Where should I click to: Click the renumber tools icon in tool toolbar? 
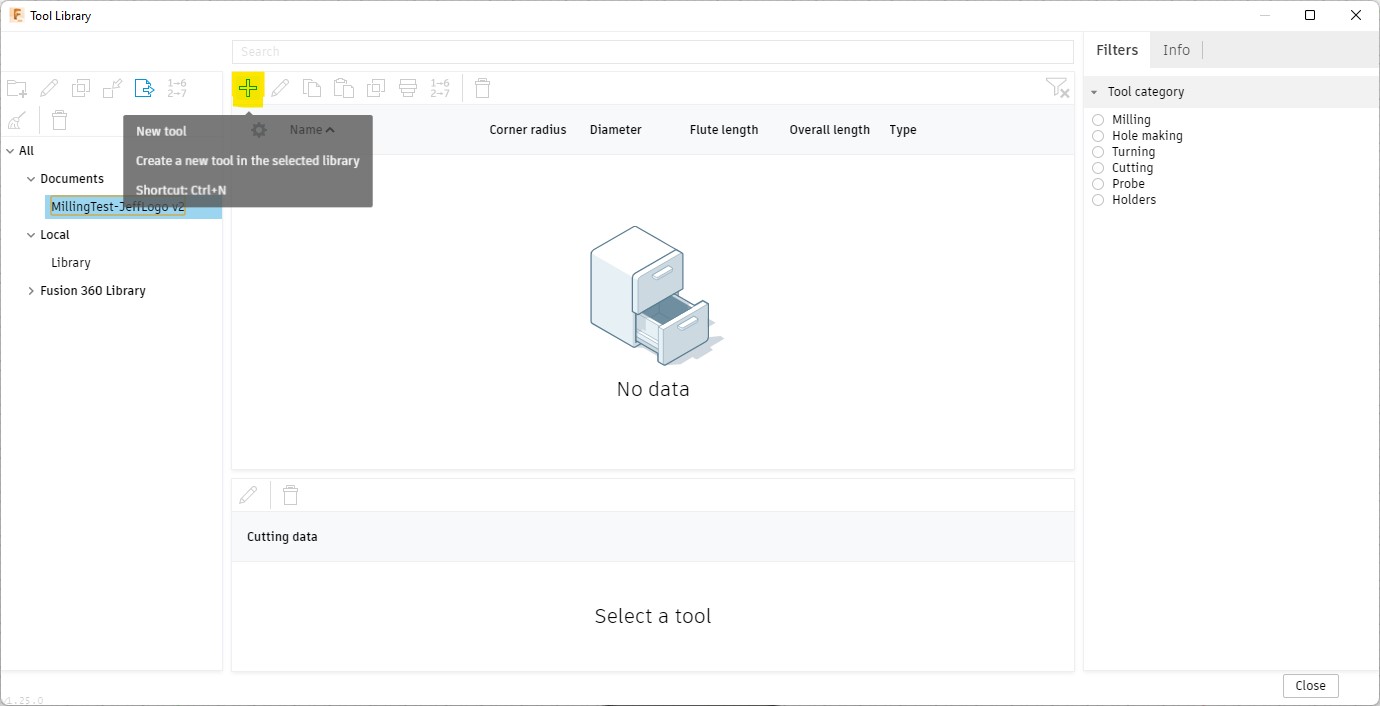tap(439, 88)
